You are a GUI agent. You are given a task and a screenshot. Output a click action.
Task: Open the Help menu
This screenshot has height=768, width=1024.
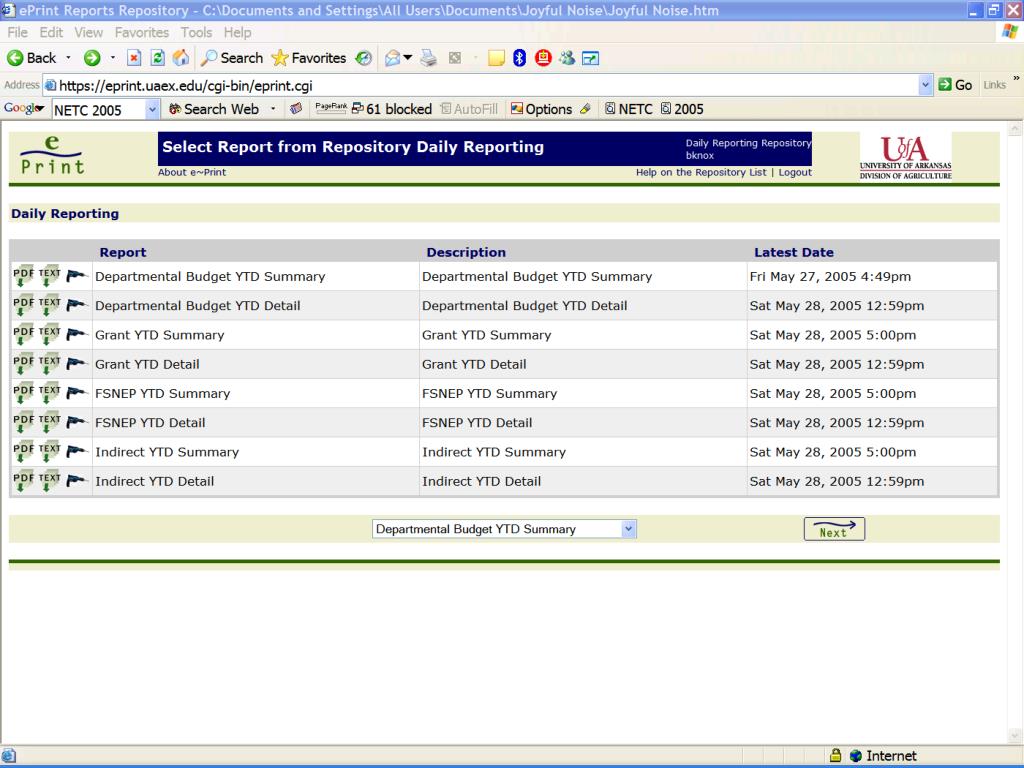pyautogui.click(x=237, y=32)
